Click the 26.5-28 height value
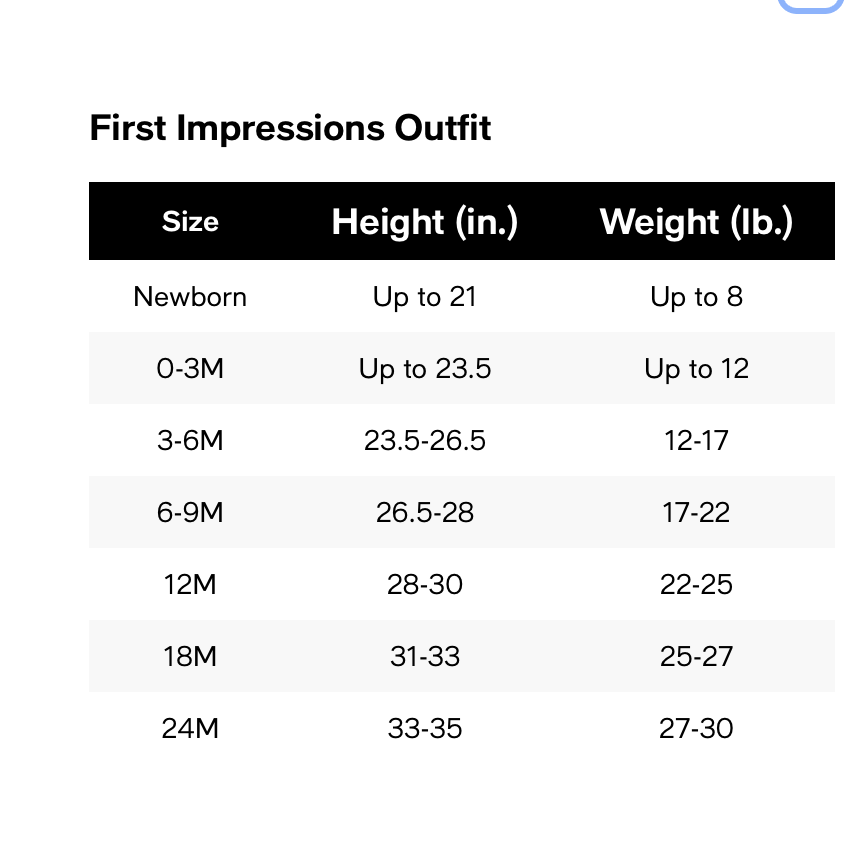Screen dimensions: 863x854 (x=424, y=513)
